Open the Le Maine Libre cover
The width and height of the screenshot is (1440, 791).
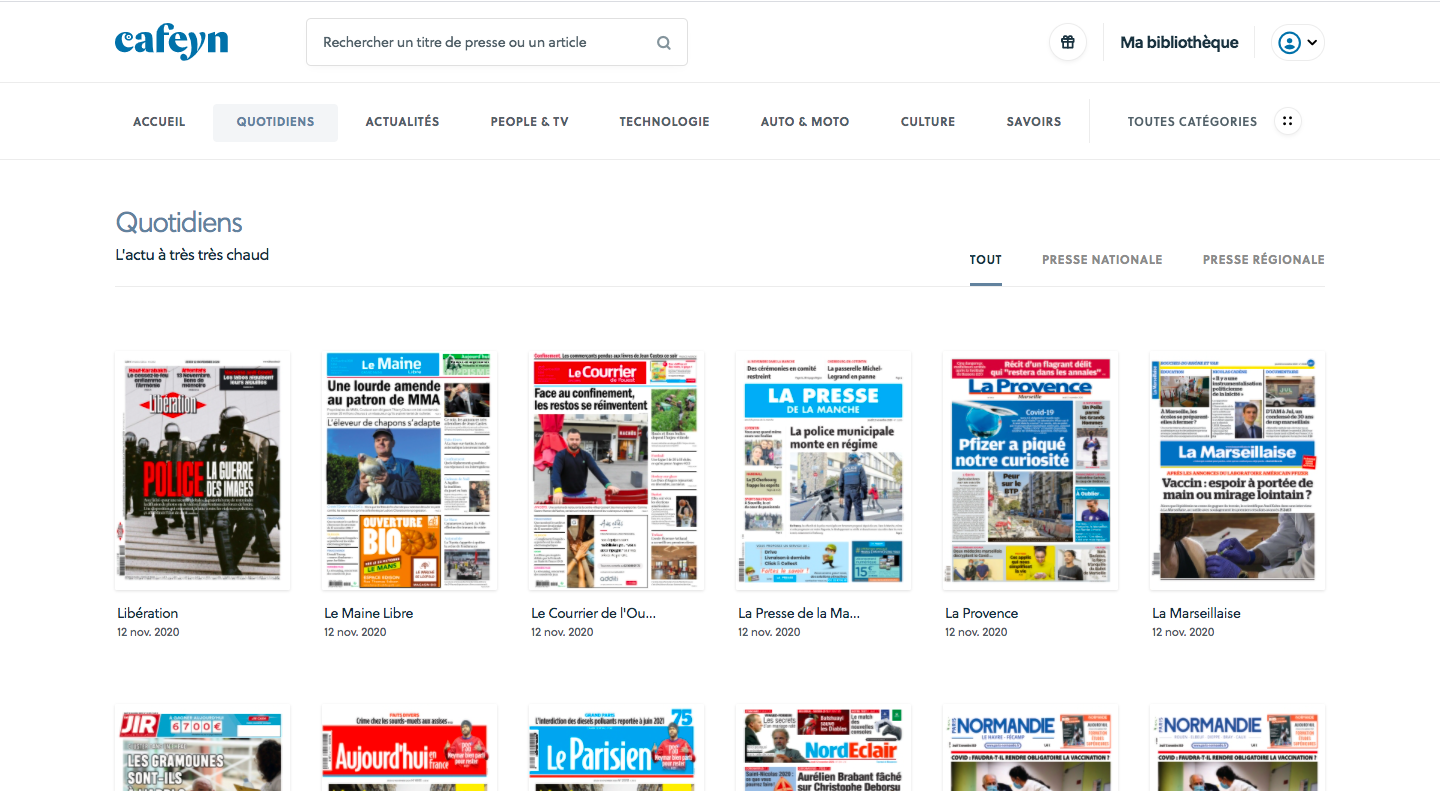pyautogui.click(x=410, y=470)
